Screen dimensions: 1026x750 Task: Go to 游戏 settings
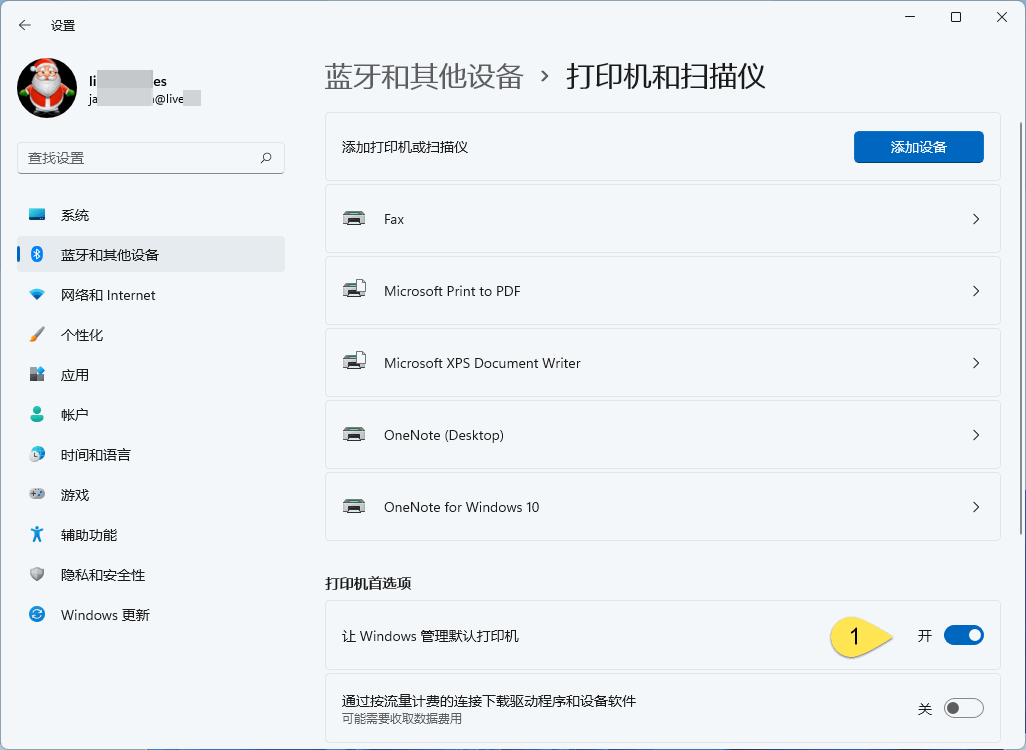click(x=150, y=494)
